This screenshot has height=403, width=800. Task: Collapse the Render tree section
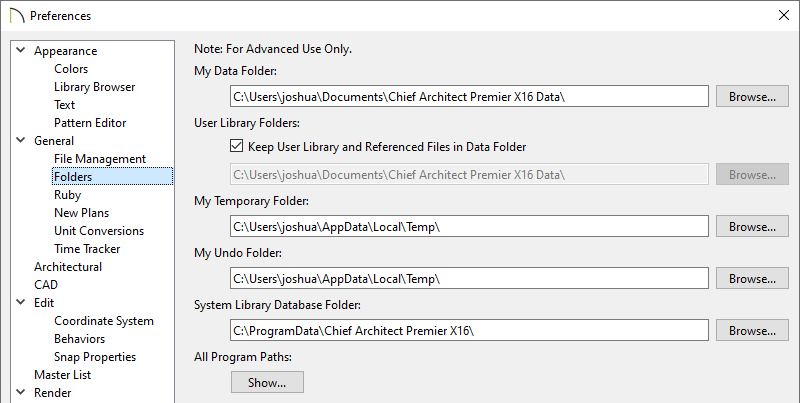(x=21, y=392)
